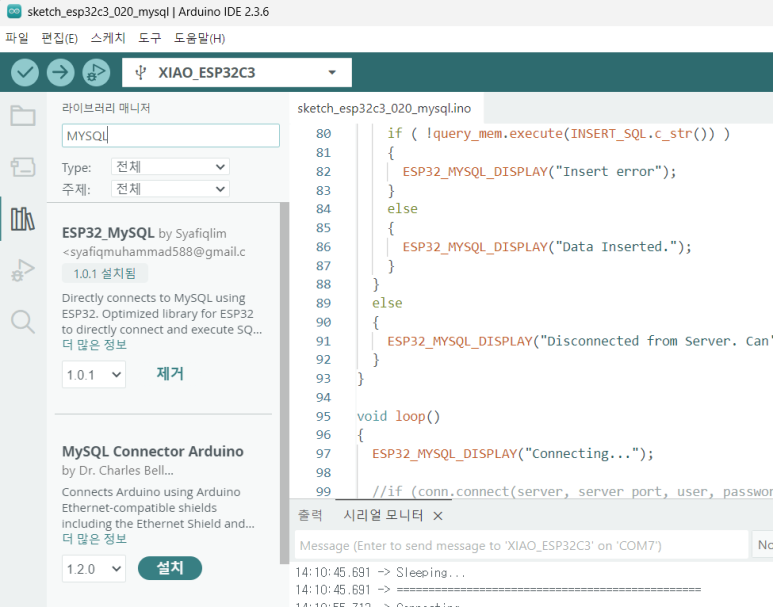Click the serial Message input field
Viewport: 773px width, 607px height.
[522, 545]
